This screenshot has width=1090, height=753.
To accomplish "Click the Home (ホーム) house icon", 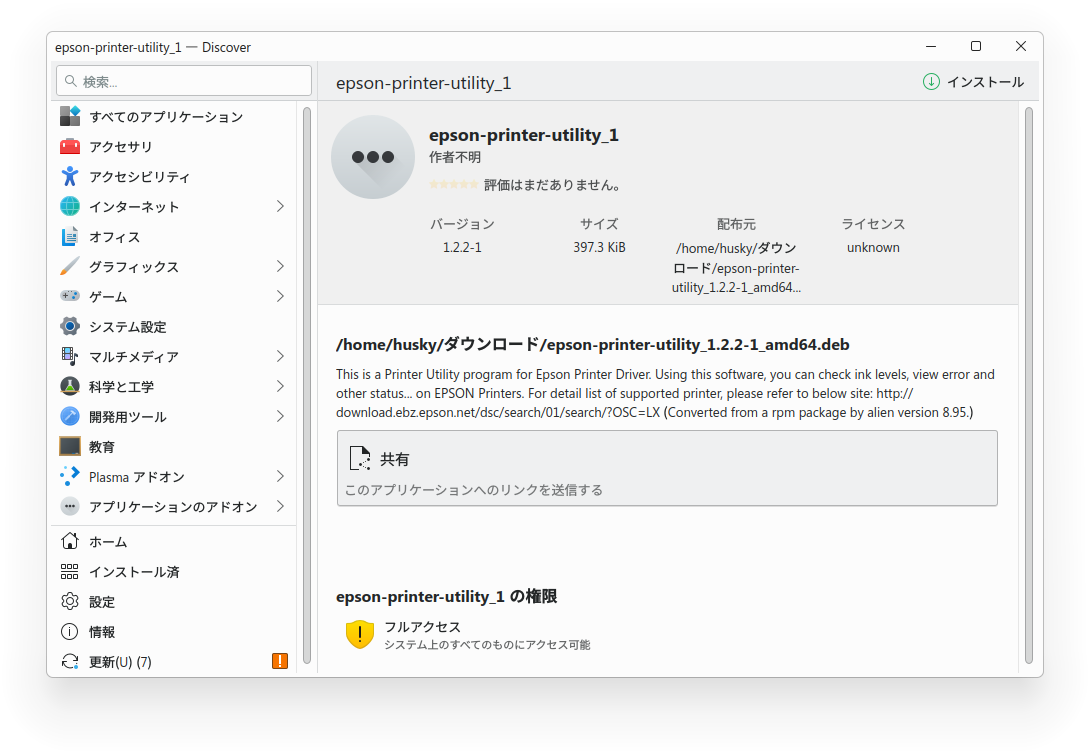I will pos(70,541).
